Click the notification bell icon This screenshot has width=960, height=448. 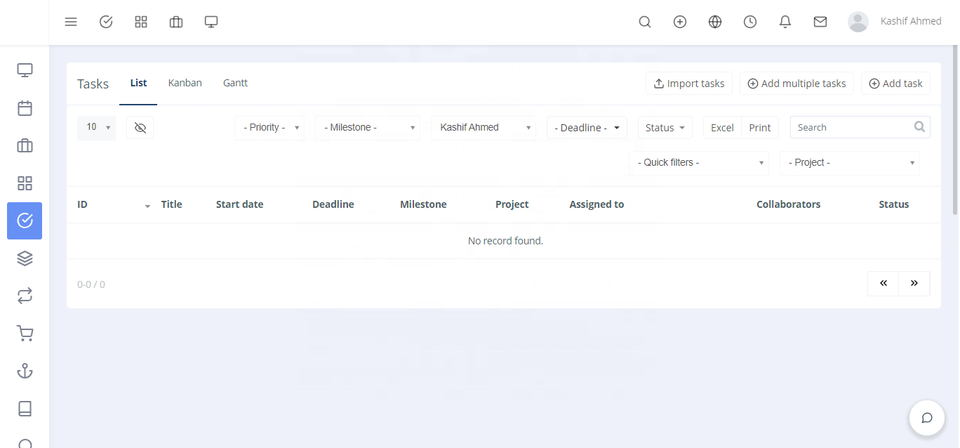785,22
